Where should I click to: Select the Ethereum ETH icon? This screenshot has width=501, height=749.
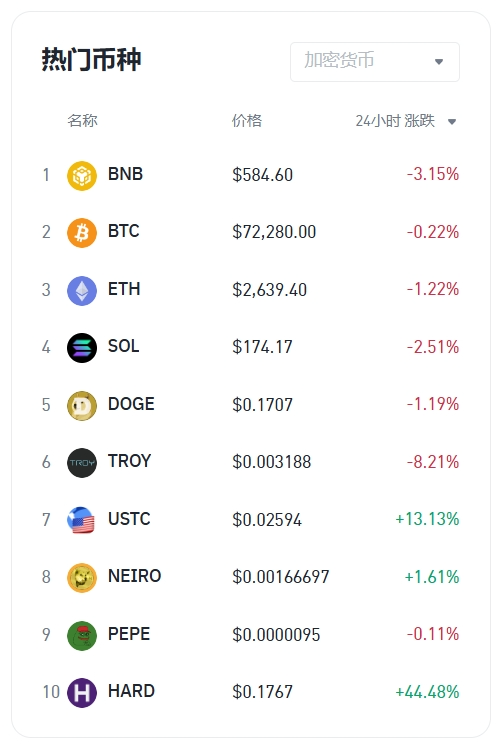click(x=82, y=290)
